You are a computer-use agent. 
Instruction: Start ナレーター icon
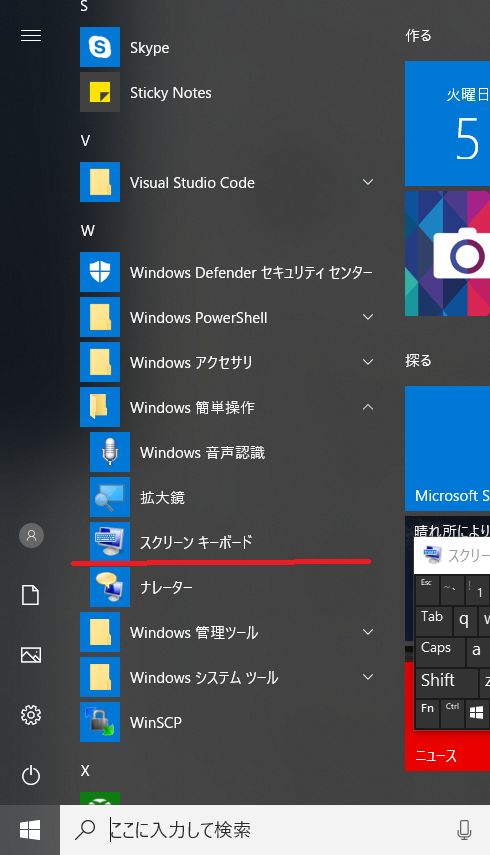click(110, 587)
